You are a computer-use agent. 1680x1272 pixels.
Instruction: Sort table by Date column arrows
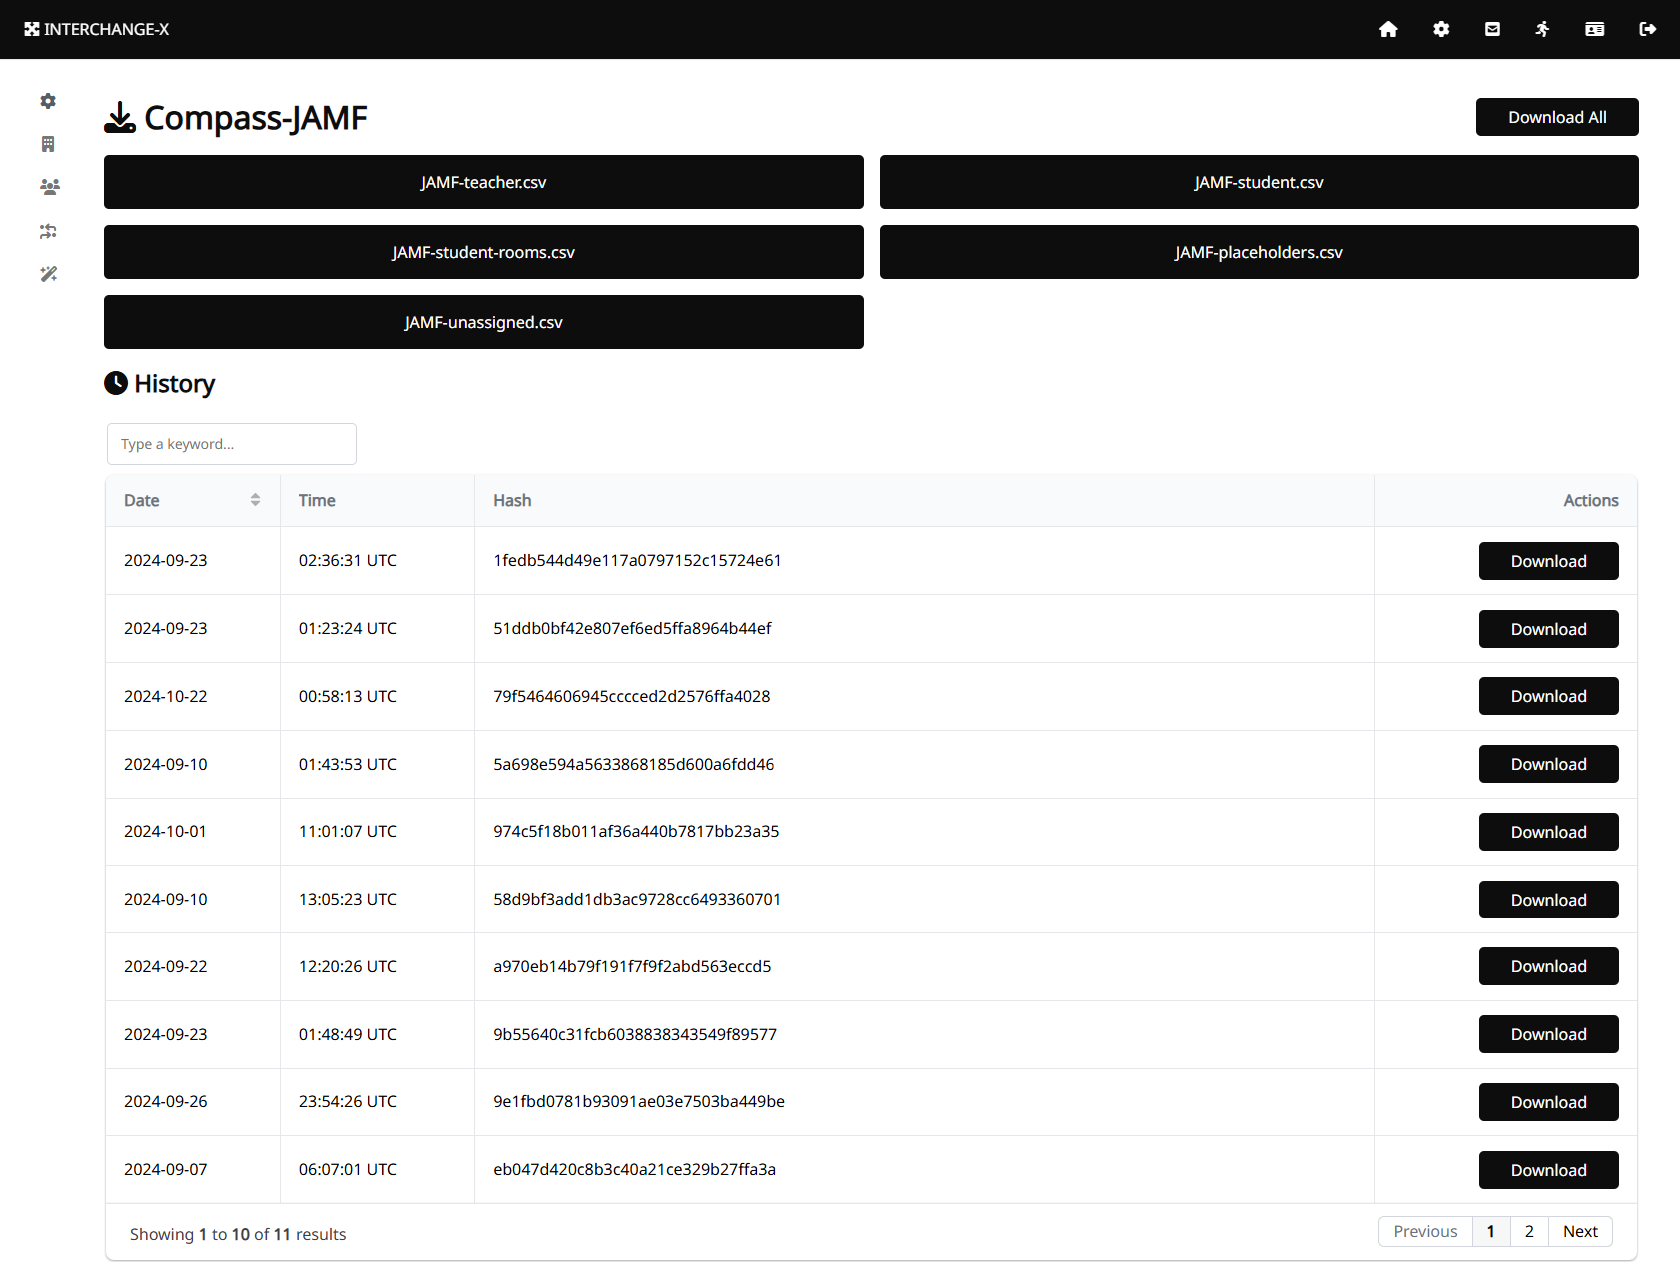[255, 500]
